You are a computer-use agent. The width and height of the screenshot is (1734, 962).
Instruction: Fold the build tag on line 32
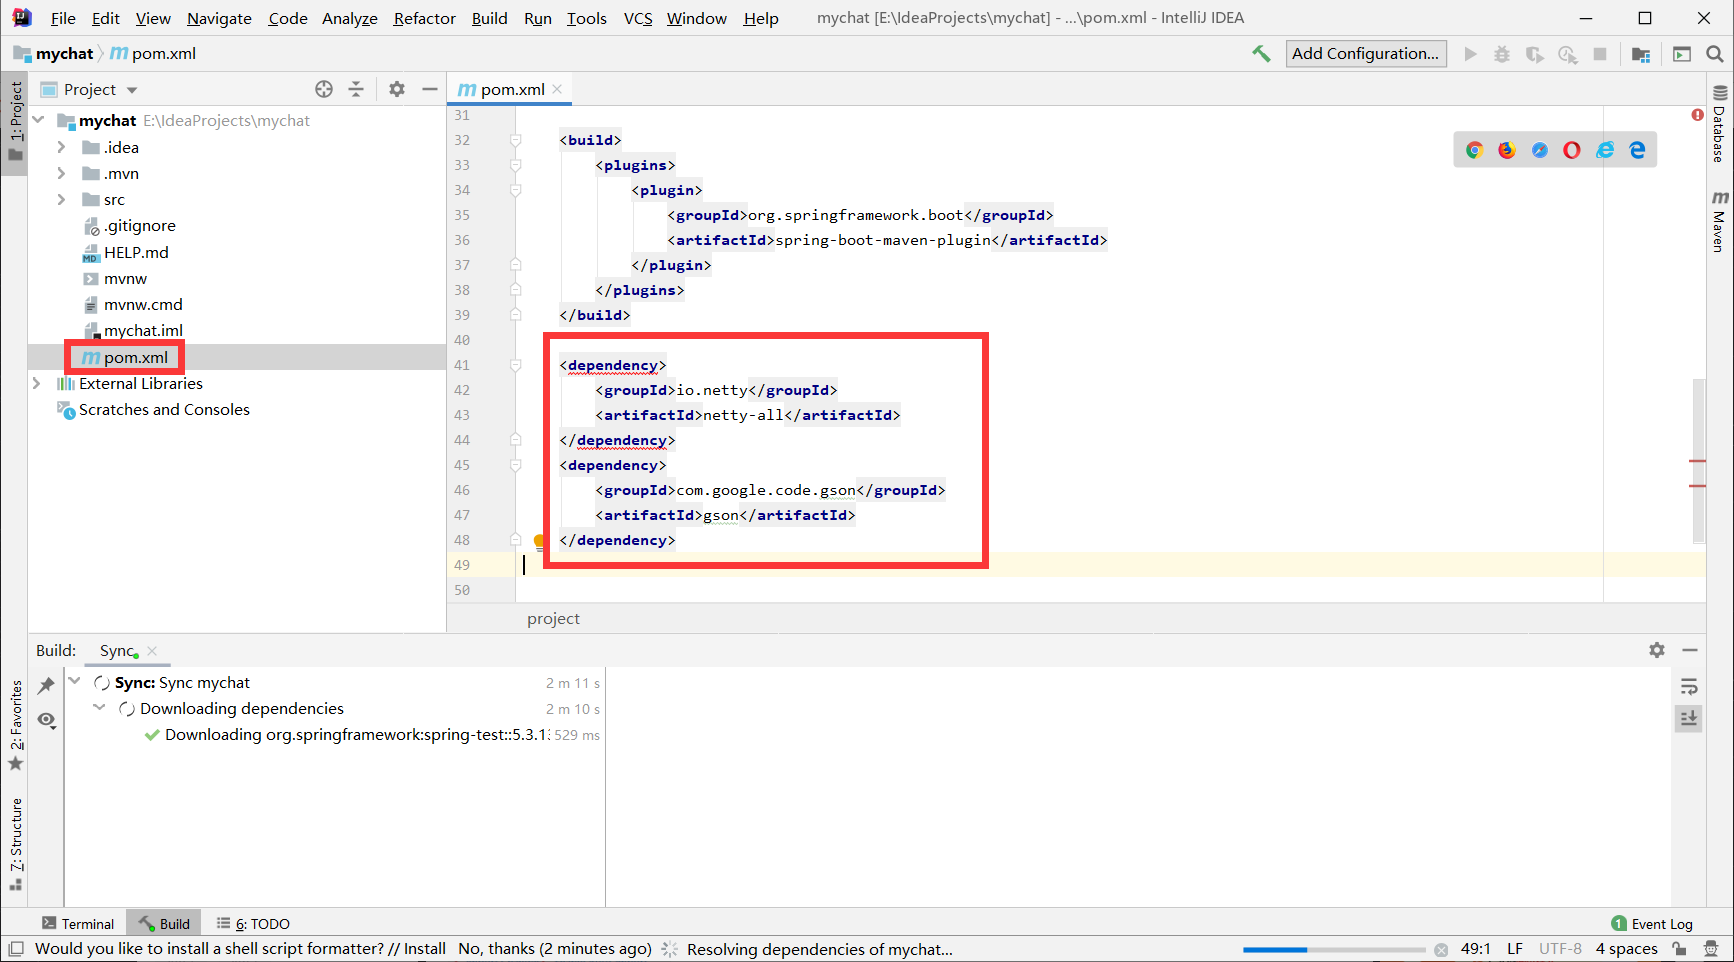pos(515,140)
